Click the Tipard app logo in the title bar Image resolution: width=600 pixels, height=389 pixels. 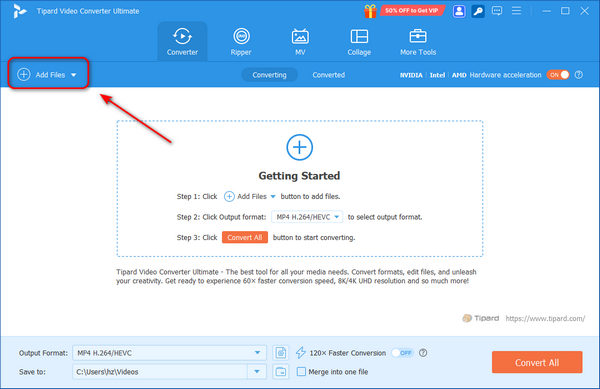pos(19,11)
